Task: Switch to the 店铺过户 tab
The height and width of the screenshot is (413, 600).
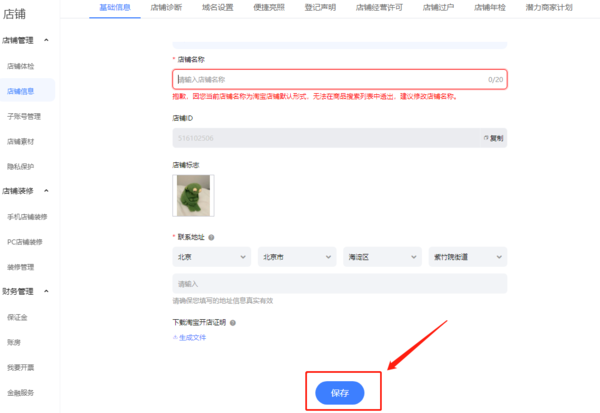Action: click(439, 8)
